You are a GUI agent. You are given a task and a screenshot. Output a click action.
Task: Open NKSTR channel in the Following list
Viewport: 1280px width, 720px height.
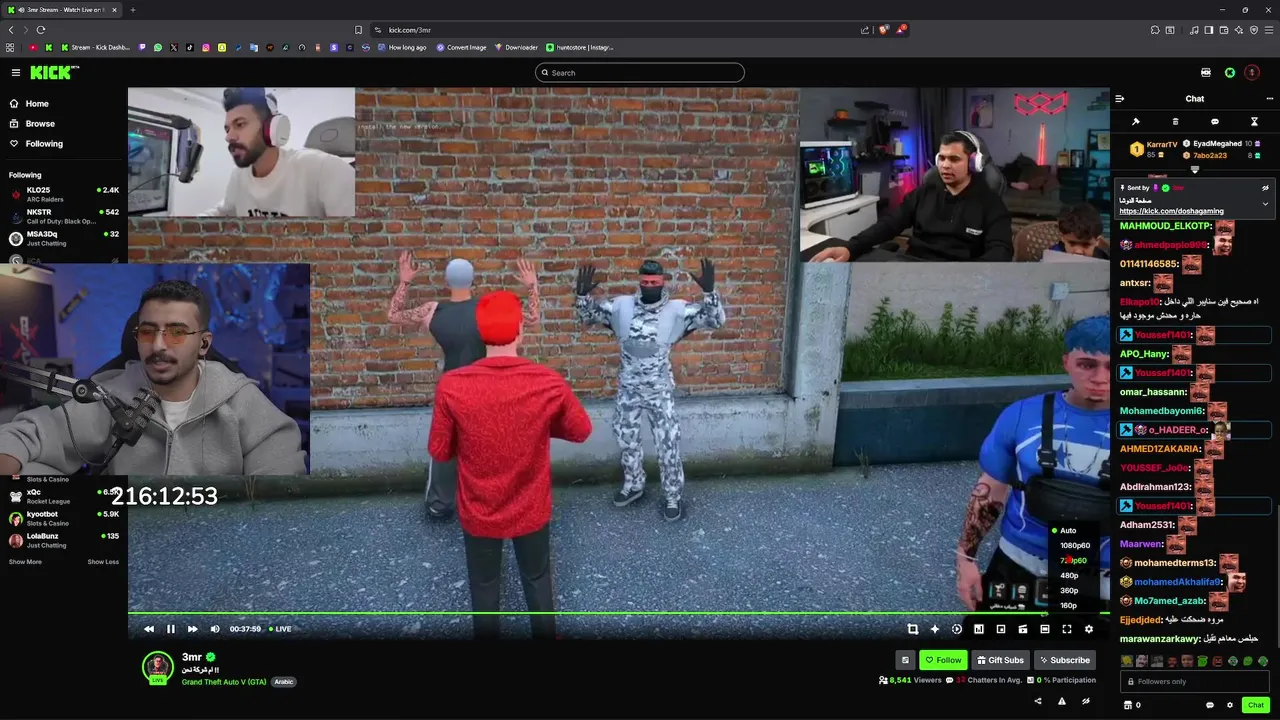(63, 216)
